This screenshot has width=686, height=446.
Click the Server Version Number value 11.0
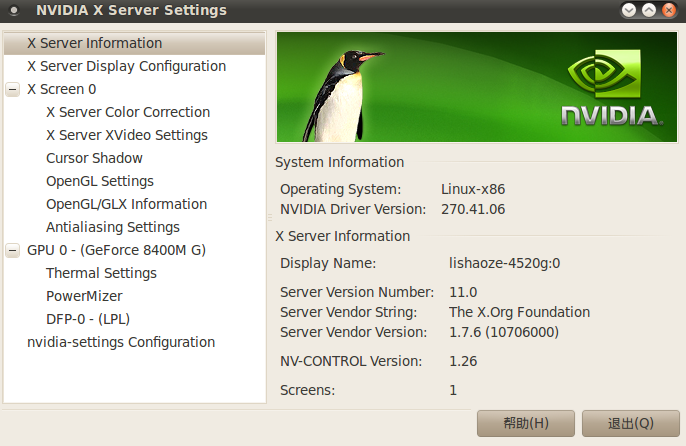(x=463, y=292)
